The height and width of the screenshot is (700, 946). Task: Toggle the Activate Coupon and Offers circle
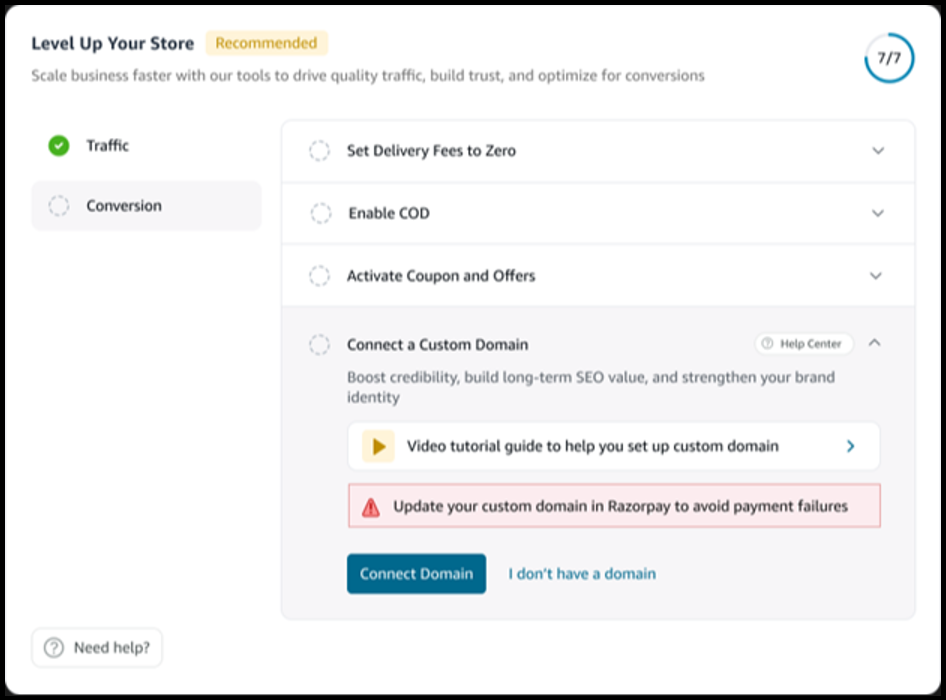[x=319, y=276]
